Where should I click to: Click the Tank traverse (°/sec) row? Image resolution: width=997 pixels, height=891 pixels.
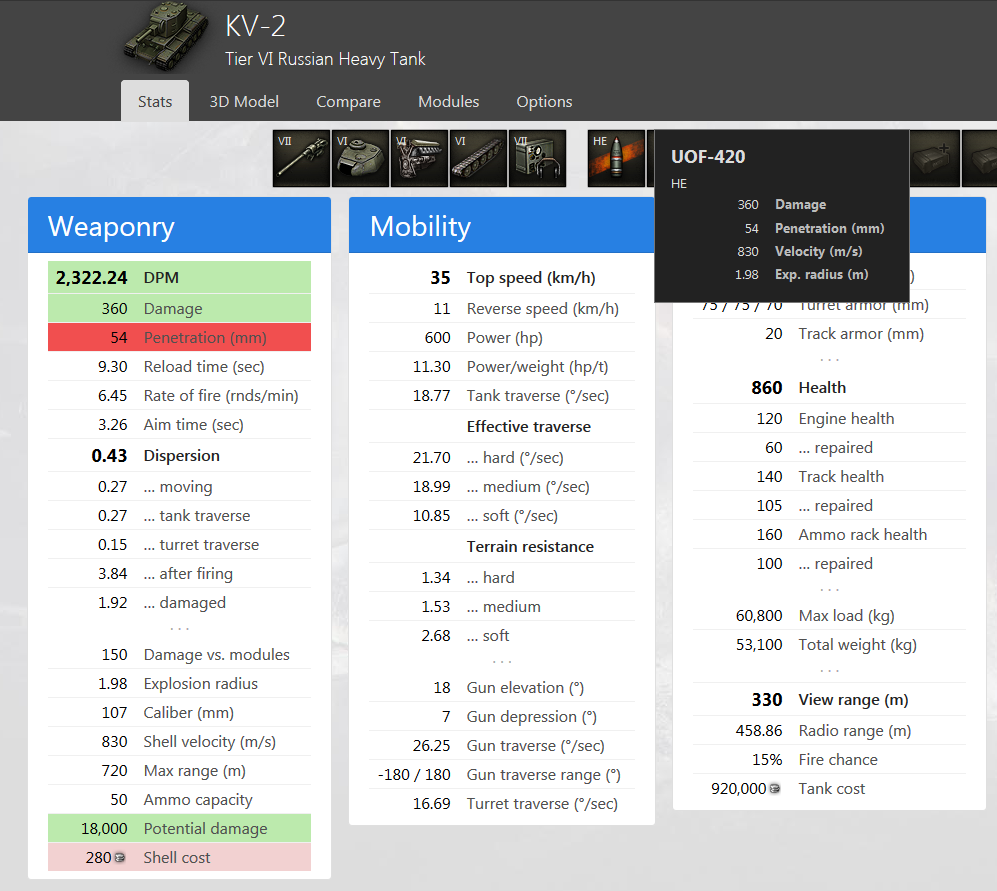click(502, 396)
